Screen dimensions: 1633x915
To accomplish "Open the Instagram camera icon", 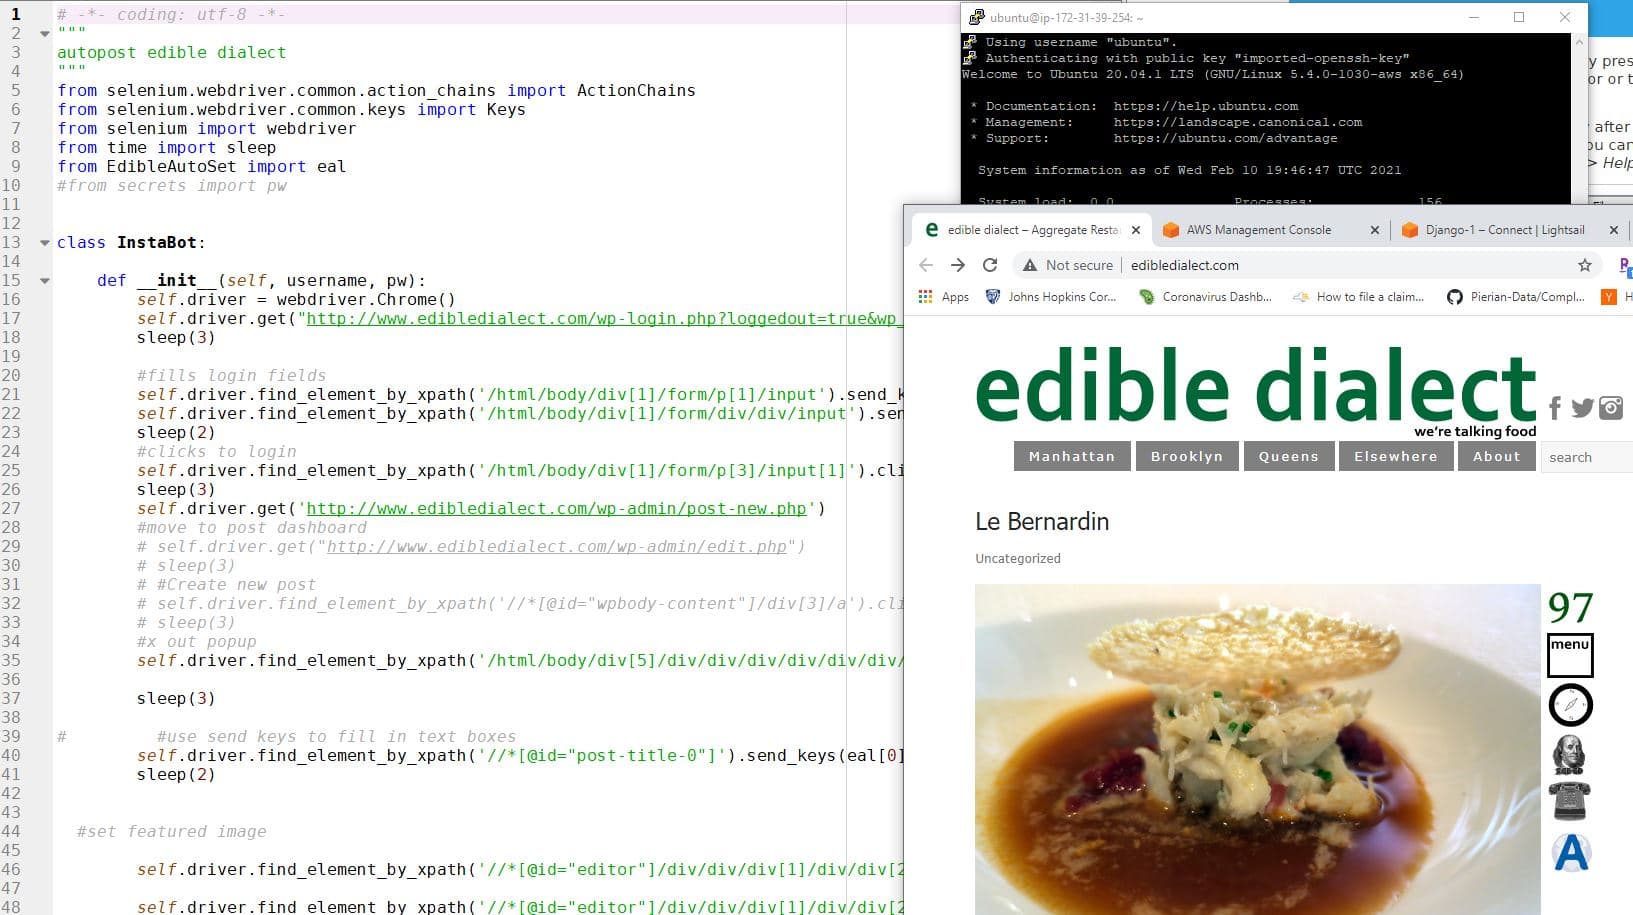I will tap(1611, 407).
